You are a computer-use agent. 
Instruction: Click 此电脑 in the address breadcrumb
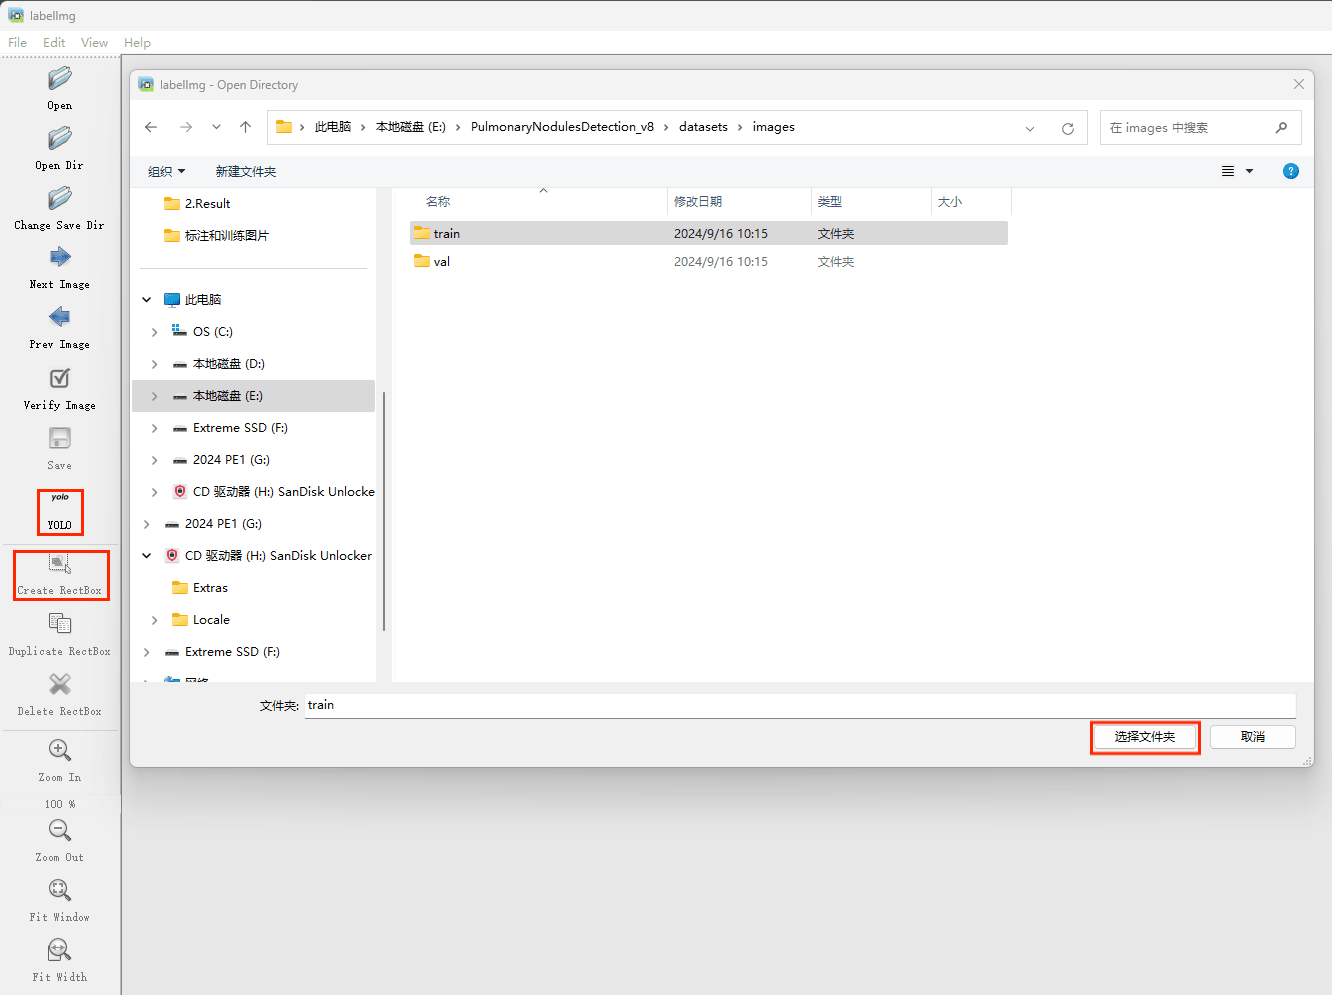pyautogui.click(x=333, y=127)
